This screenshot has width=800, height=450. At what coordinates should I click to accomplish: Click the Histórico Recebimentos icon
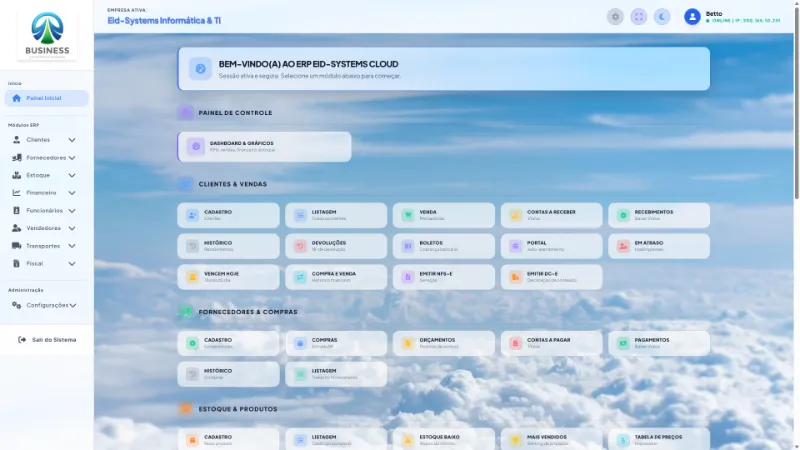pyautogui.click(x=192, y=246)
